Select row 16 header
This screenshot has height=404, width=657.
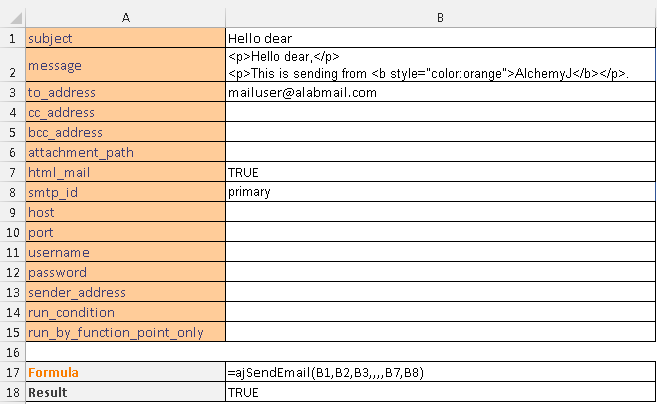12,352
